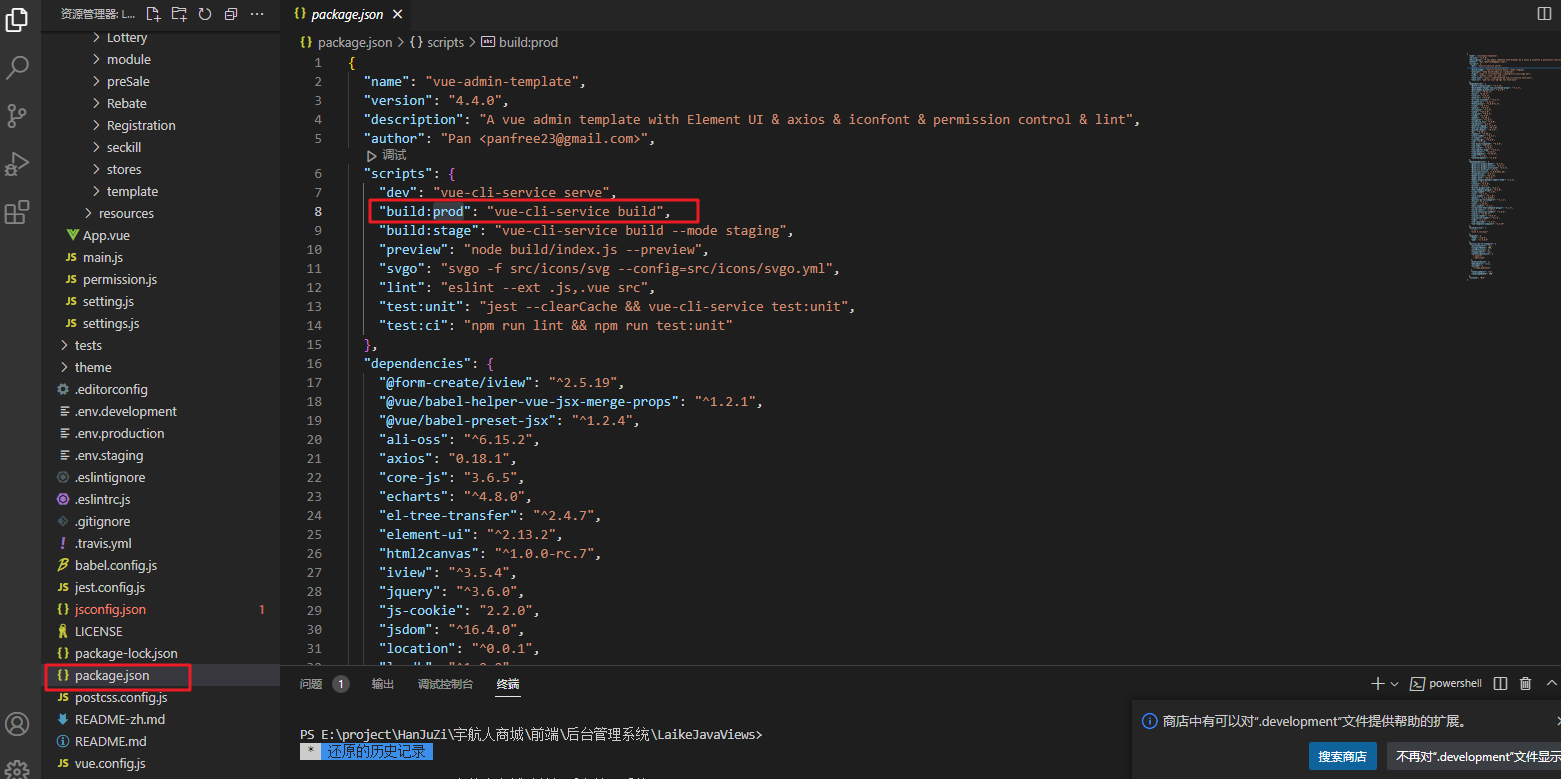This screenshot has height=779, width=1561.
Task: Open the Source Control view
Action: pyautogui.click(x=17, y=116)
